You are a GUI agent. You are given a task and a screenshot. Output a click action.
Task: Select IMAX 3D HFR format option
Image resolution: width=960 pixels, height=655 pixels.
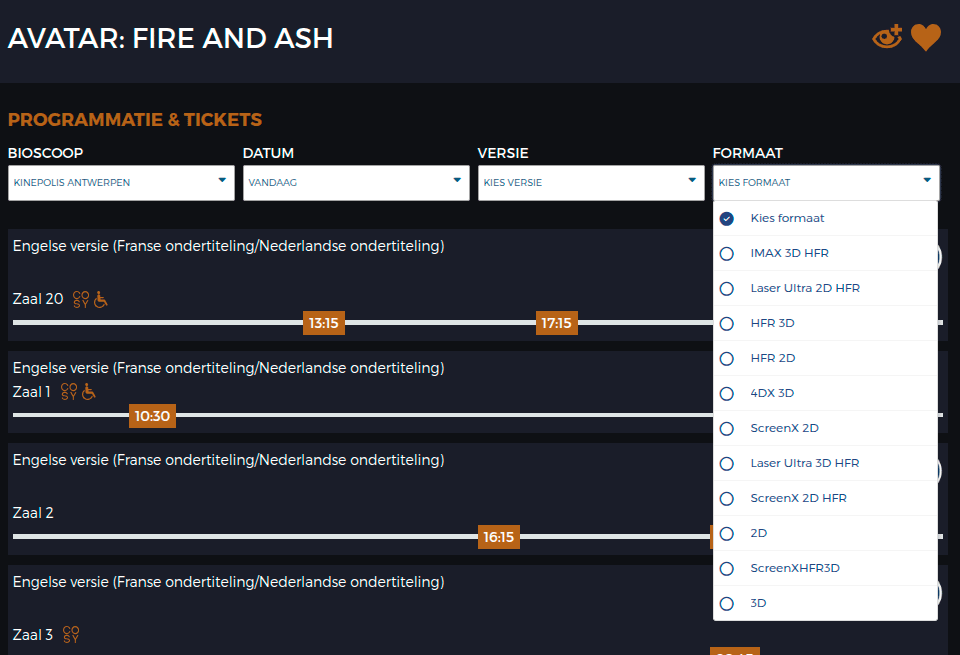pyautogui.click(x=789, y=253)
